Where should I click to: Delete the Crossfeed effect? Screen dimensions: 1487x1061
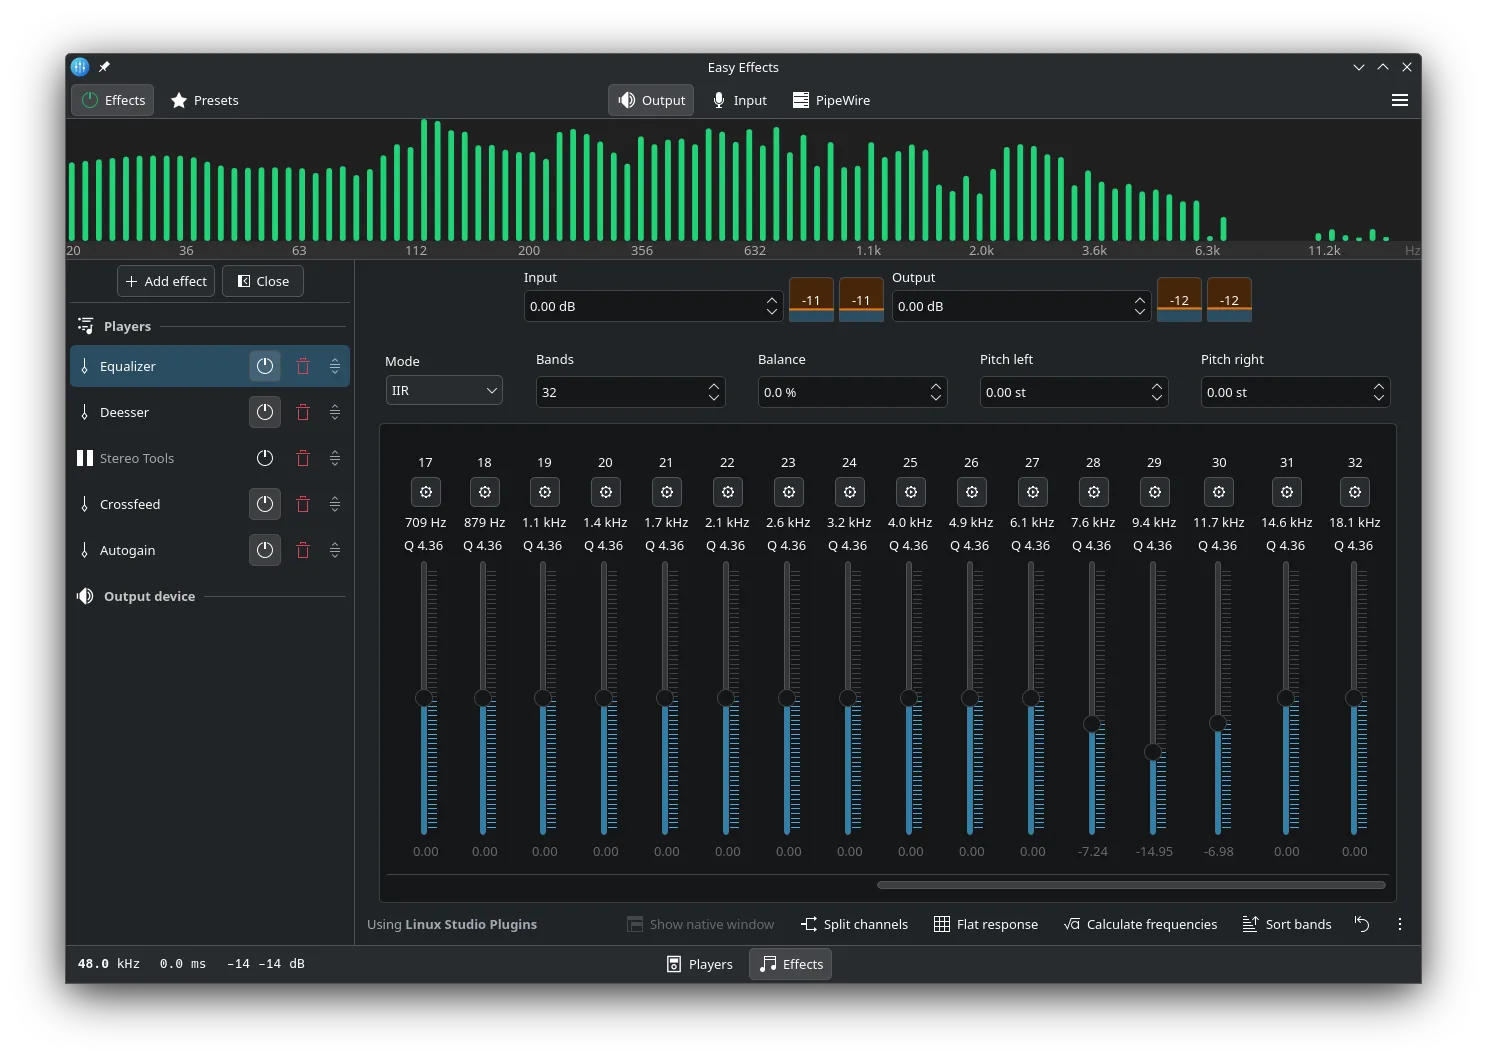(x=303, y=504)
